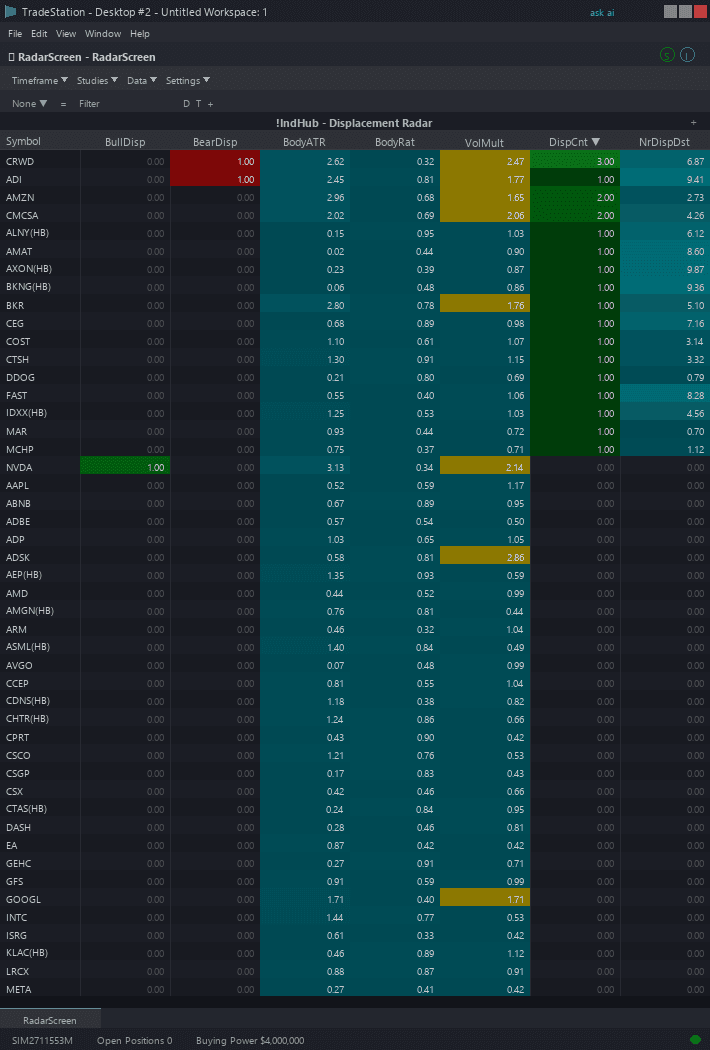Click DispCnt value 3.00 for CRWD
The height and width of the screenshot is (1050, 710).
(x=606, y=161)
